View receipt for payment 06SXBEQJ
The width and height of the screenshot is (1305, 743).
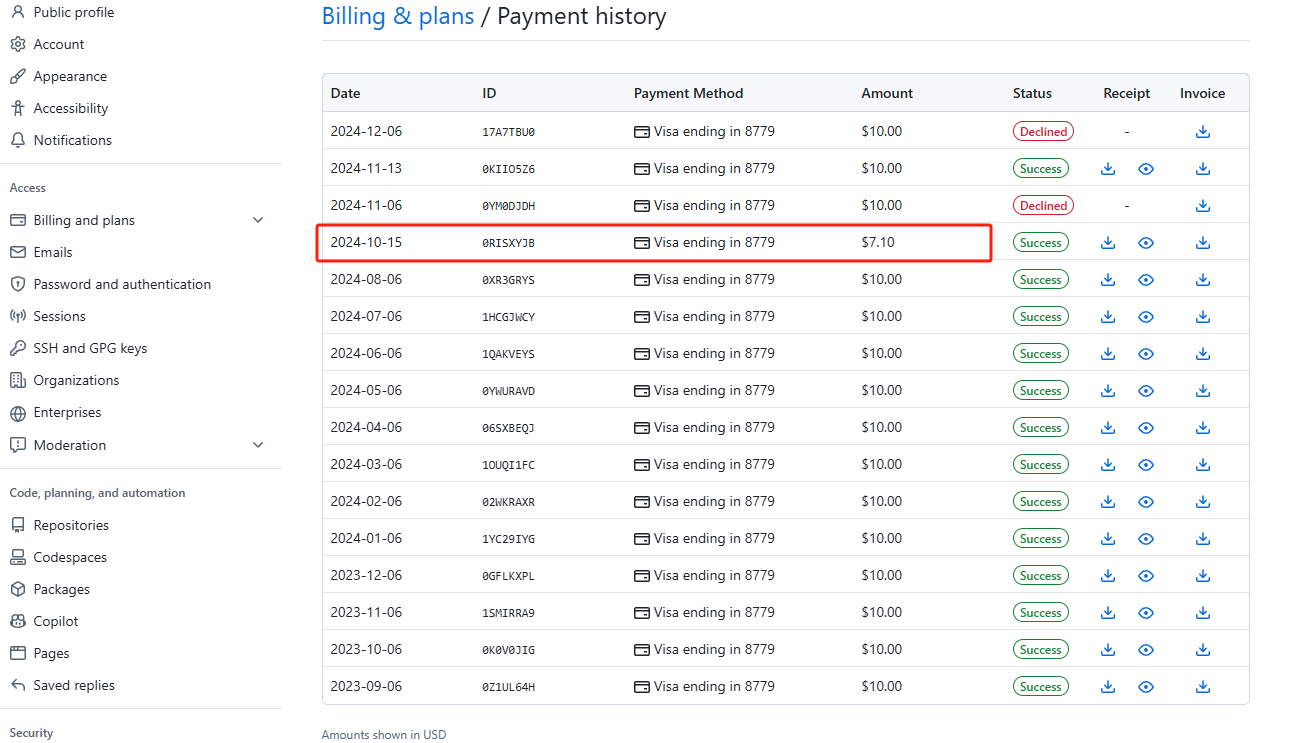pos(1146,428)
